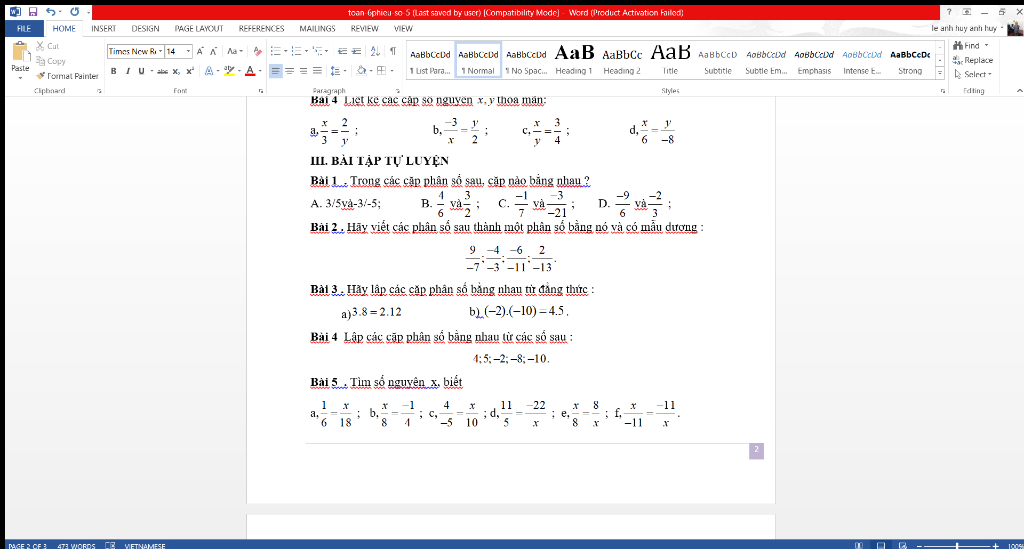Expand the multilevel list dropdown
This screenshot has height=549, width=1024.
[x=328, y=51]
